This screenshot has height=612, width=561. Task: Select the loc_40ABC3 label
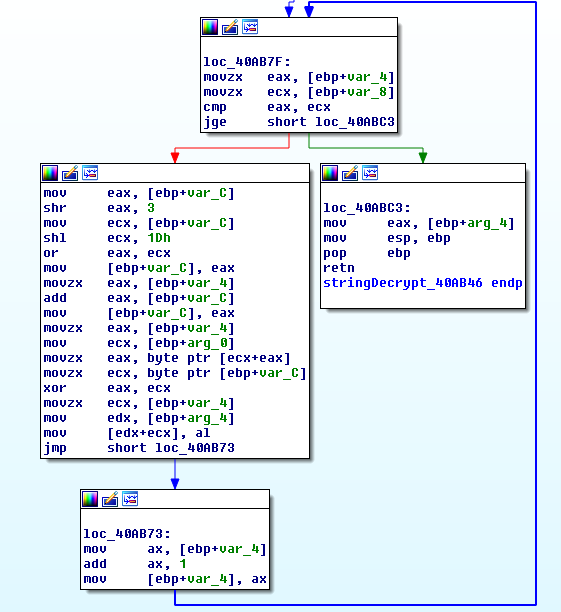click(x=367, y=208)
